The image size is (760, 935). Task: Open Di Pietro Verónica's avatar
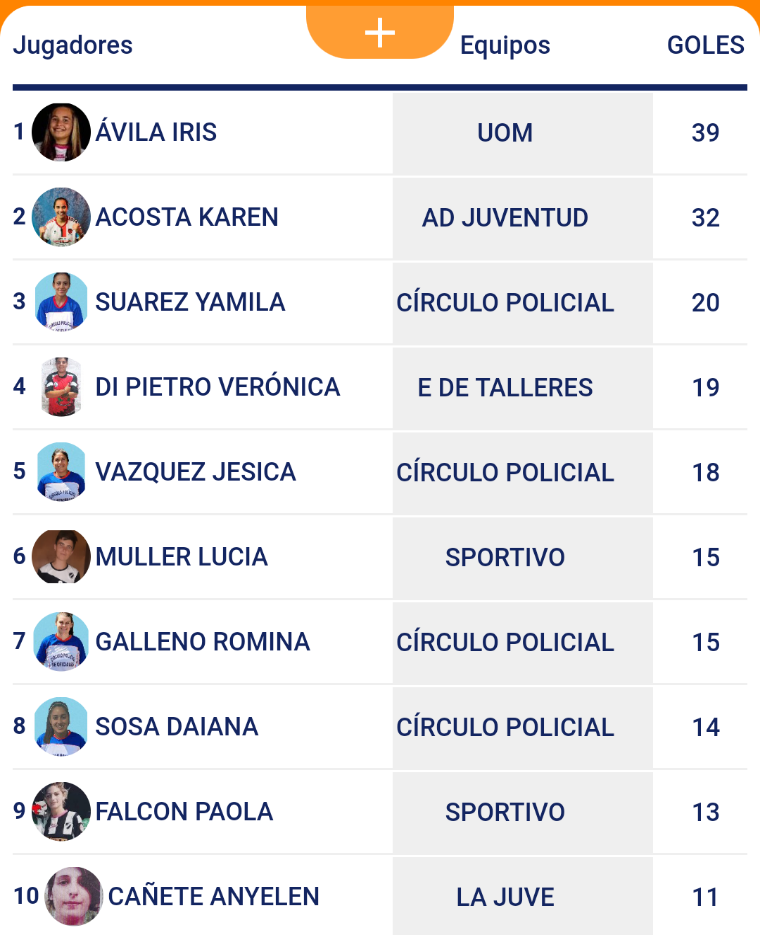click(x=61, y=387)
